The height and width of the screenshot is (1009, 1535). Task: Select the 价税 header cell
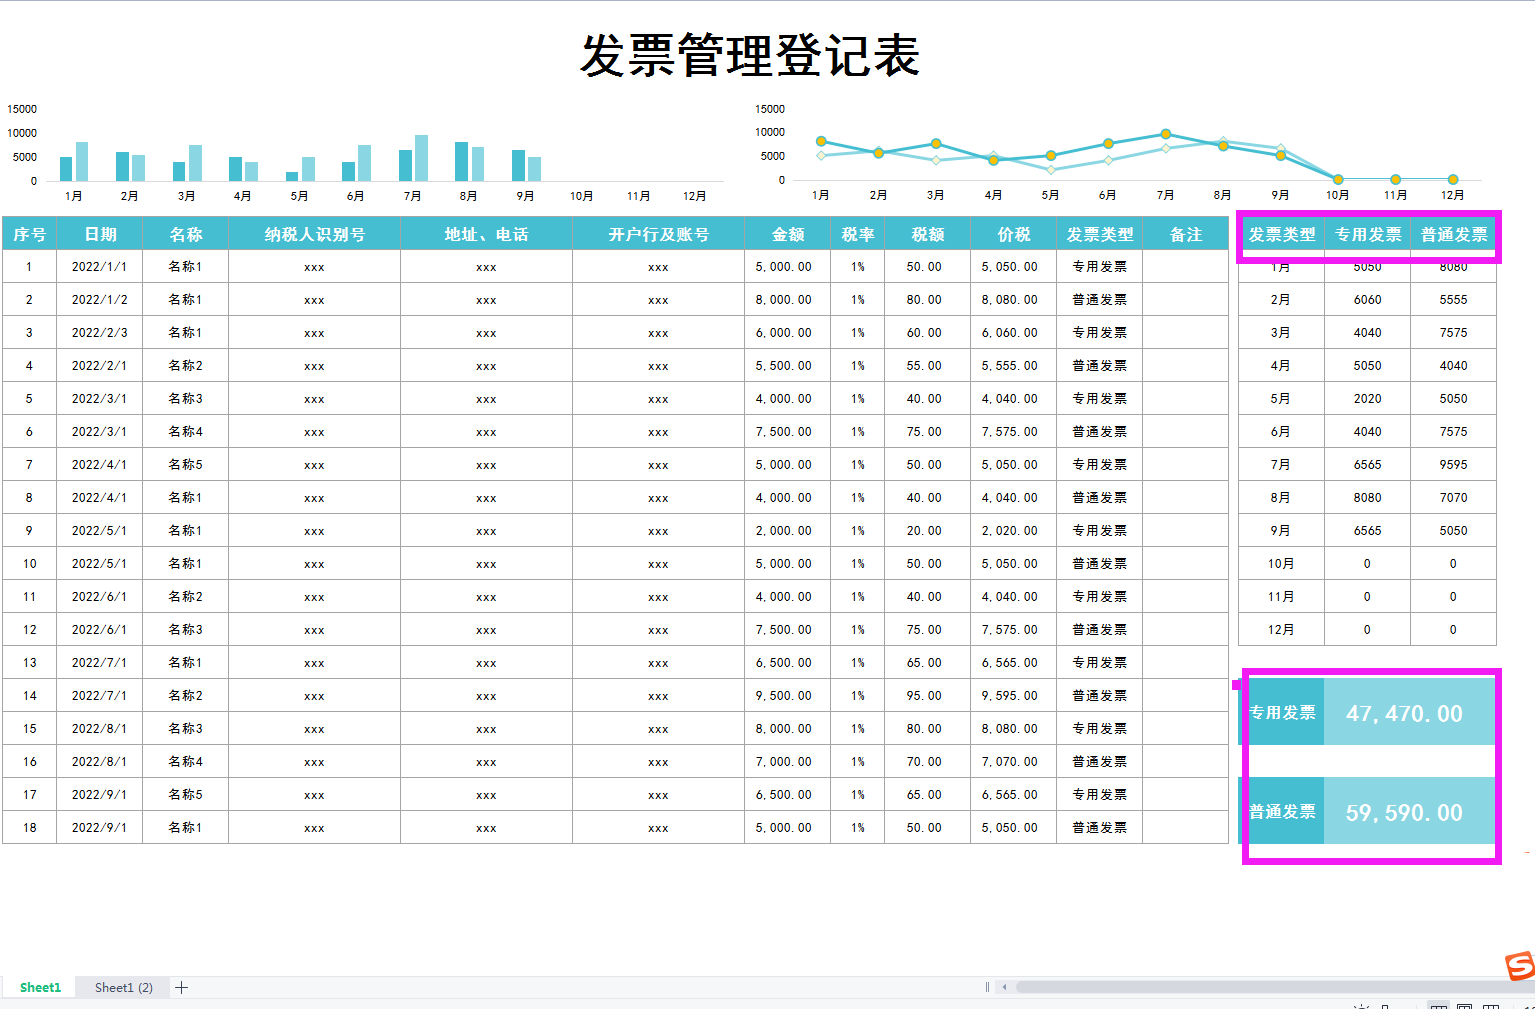[1013, 234]
